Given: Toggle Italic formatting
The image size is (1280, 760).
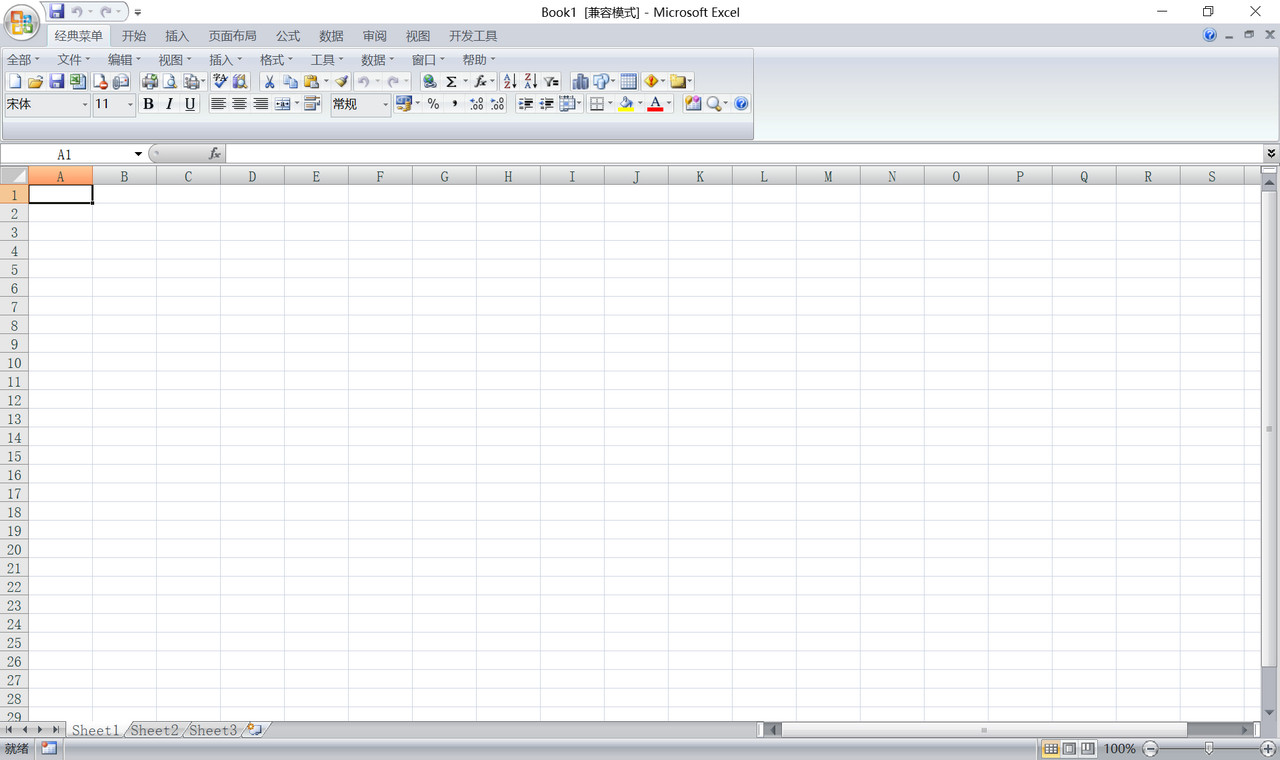Looking at the screenshot, I should 169,104.
